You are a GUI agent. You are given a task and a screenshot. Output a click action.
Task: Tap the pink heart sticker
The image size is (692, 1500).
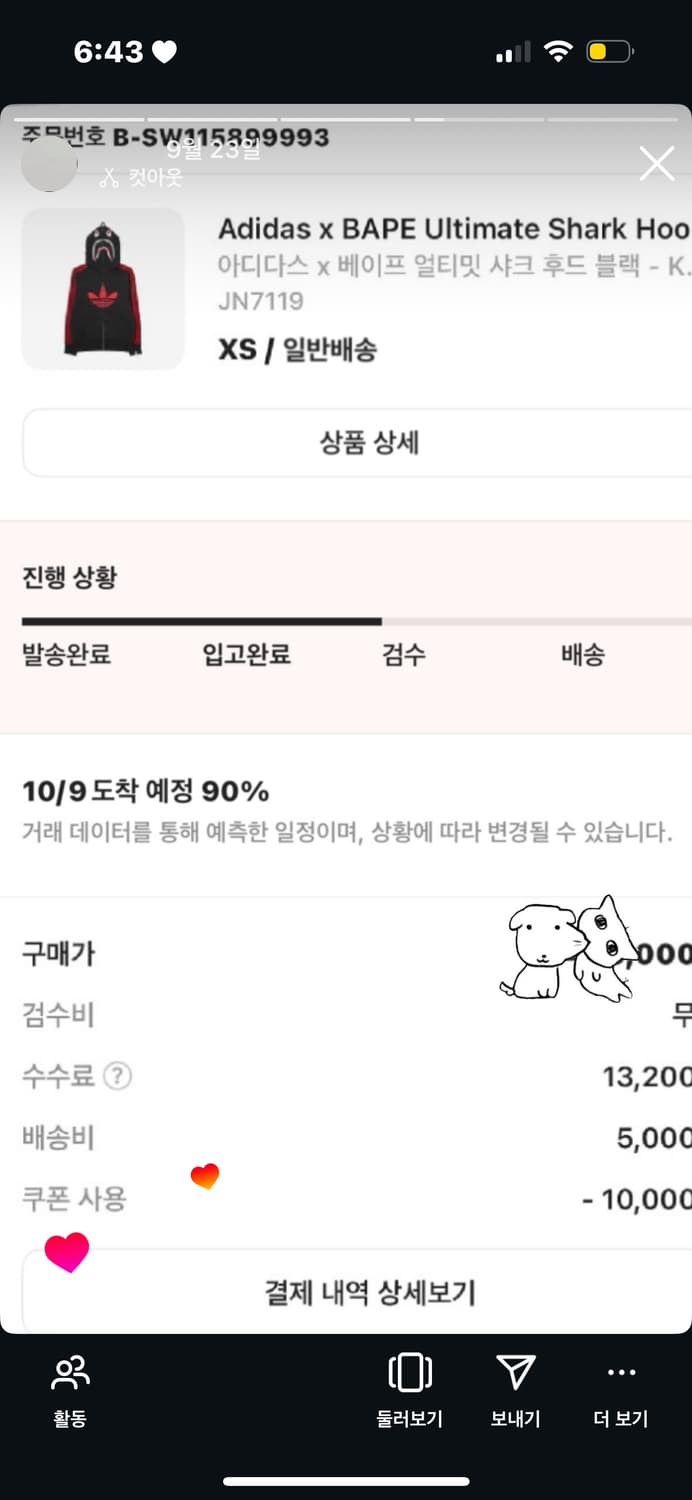tap(67, 1252)
